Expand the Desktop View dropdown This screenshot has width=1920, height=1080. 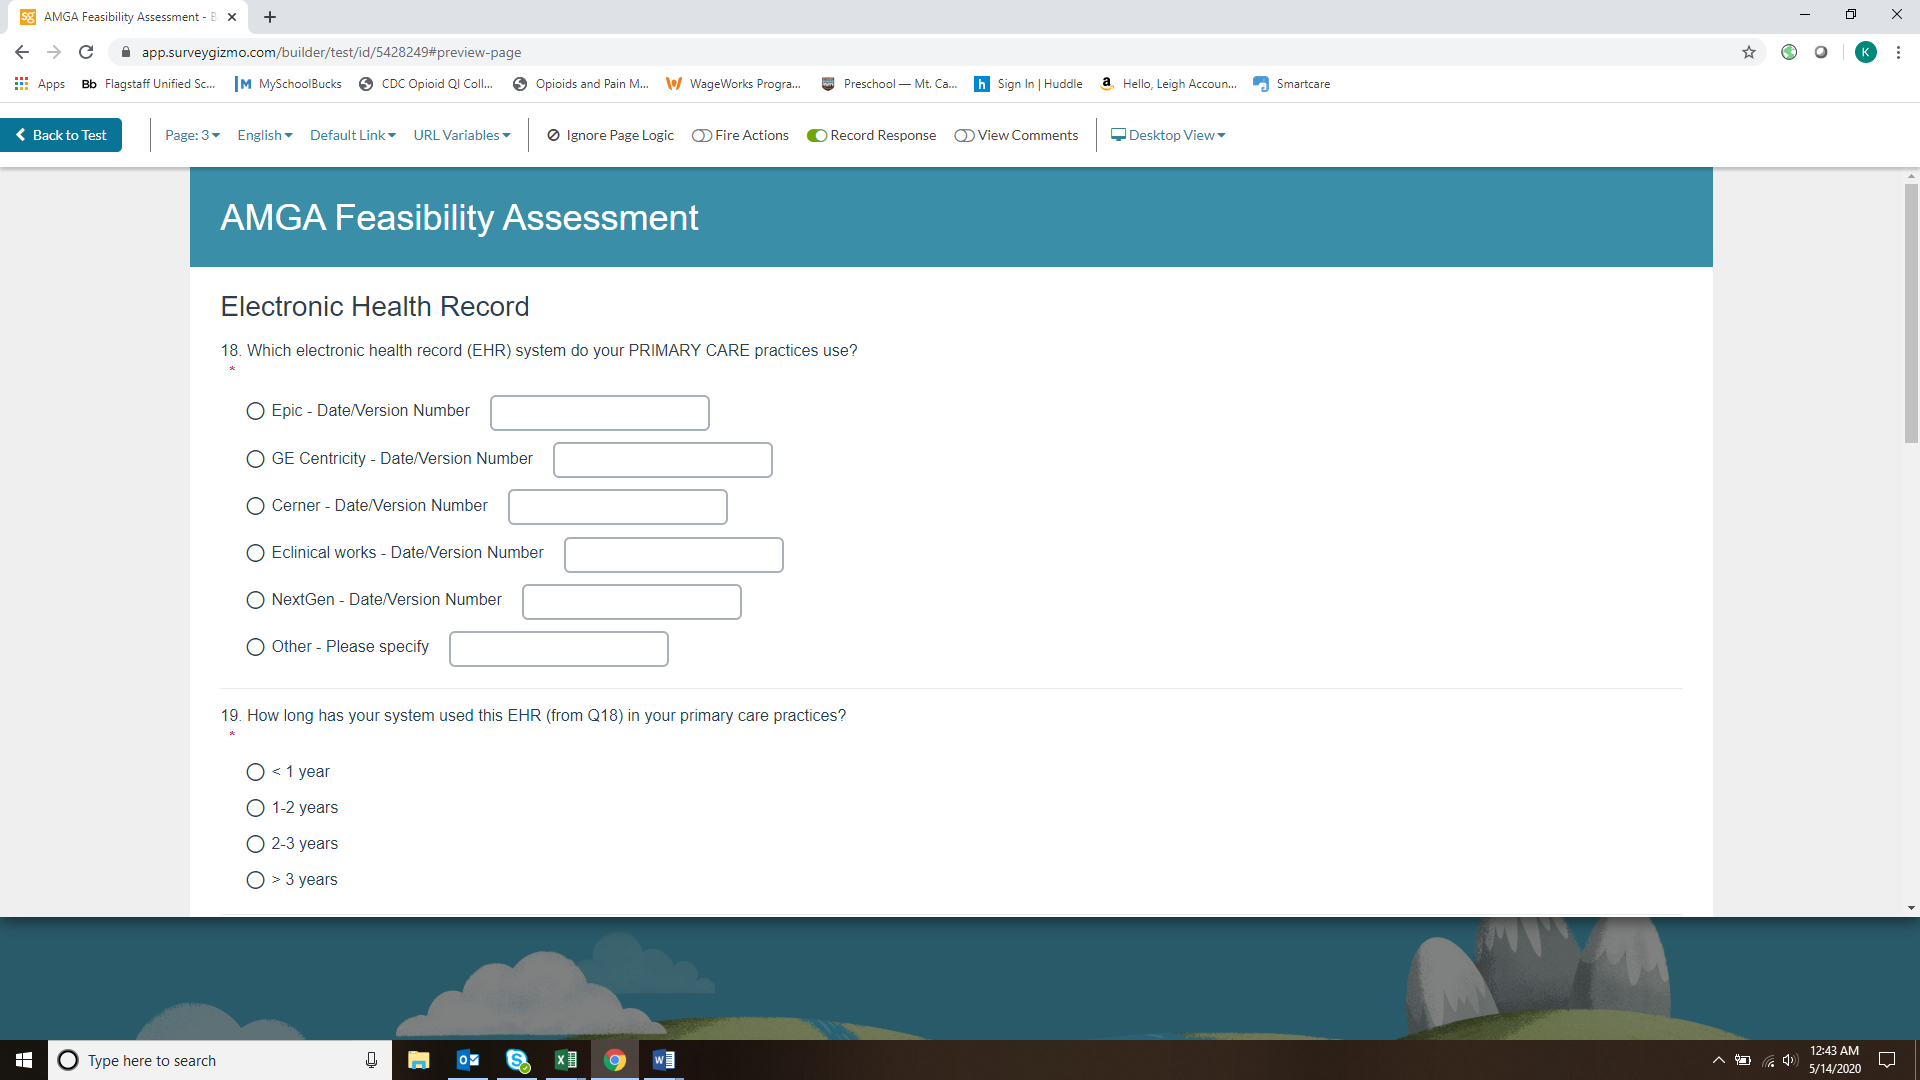(1168, 135)
